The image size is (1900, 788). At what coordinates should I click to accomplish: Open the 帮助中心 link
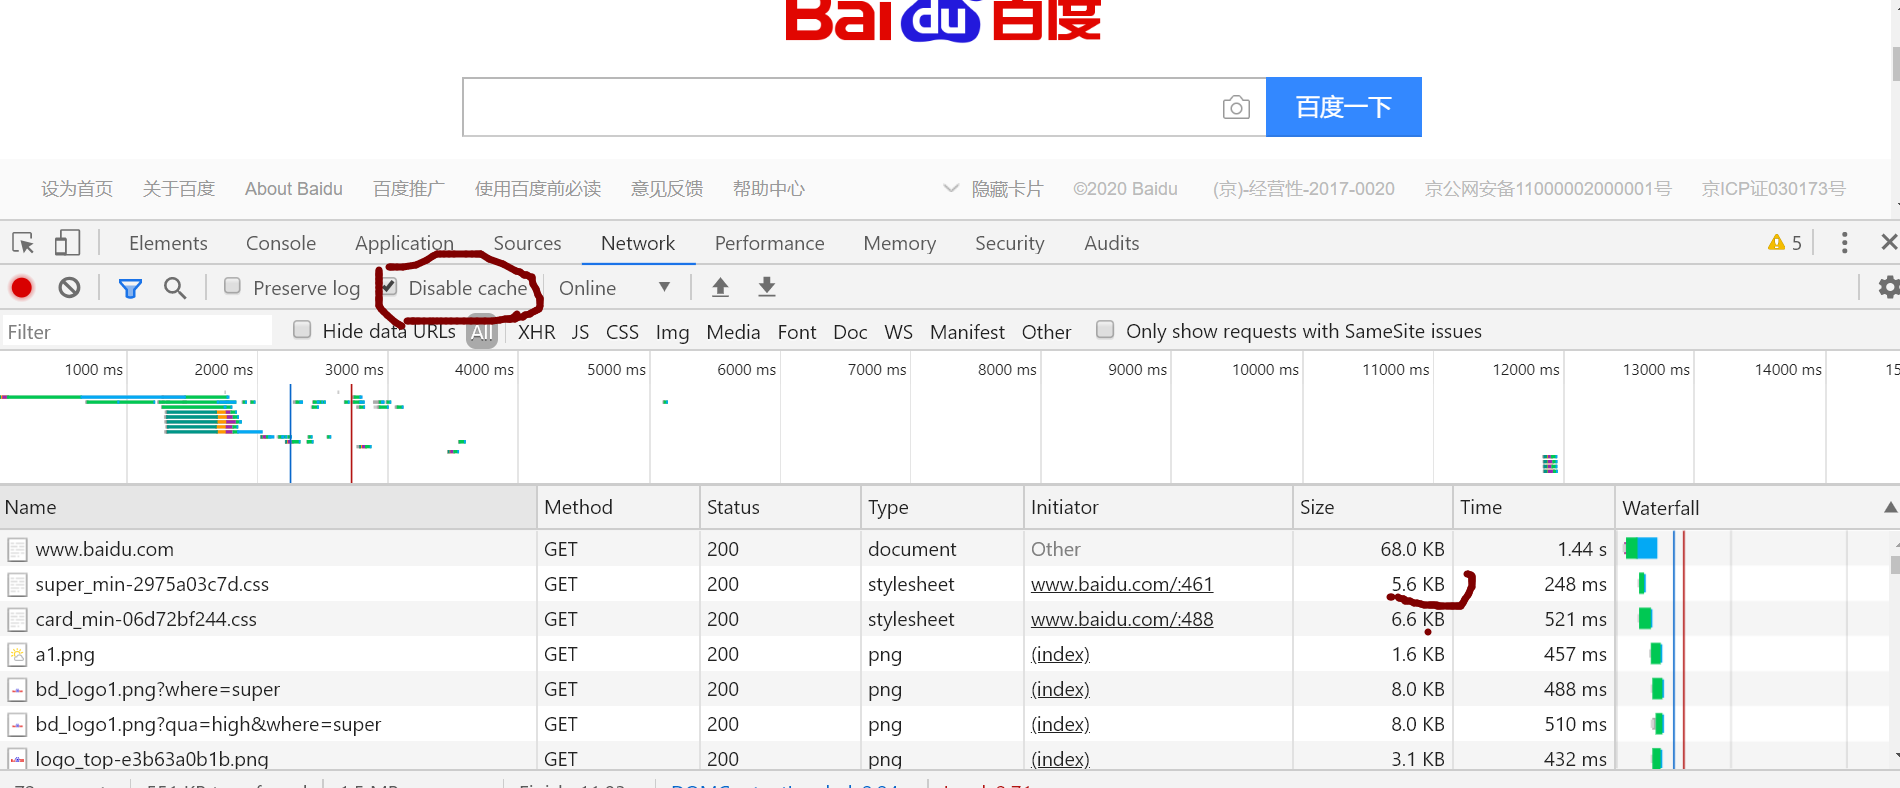click(769, 189)
